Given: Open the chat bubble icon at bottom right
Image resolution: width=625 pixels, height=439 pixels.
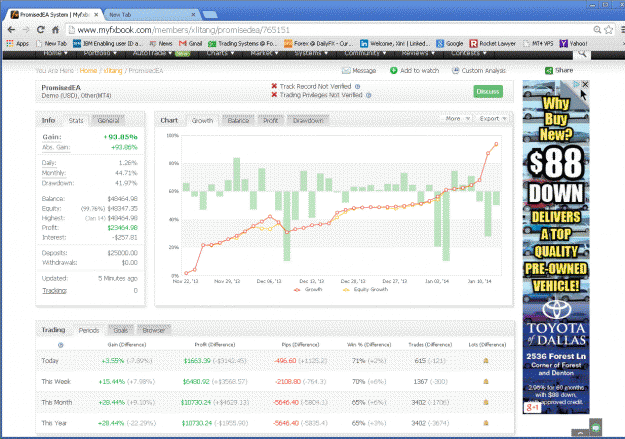Looking at the screenshot, I should [596, 428].
